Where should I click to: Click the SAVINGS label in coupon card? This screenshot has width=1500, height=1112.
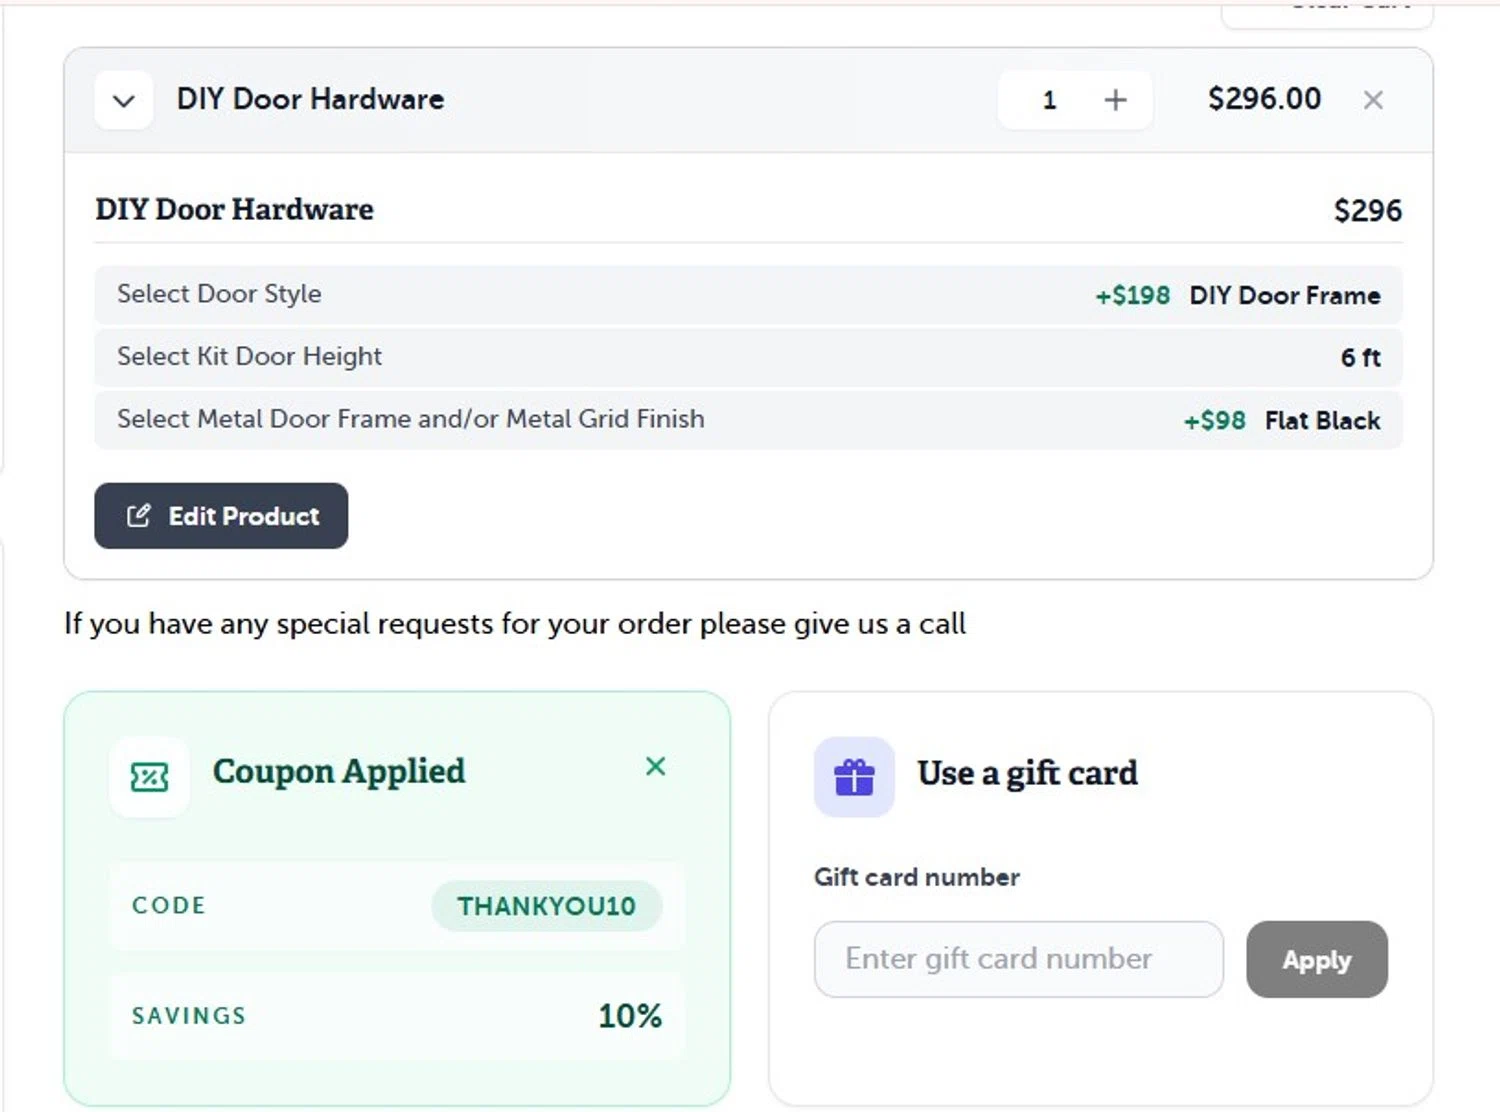click(x=189, y=1016)
